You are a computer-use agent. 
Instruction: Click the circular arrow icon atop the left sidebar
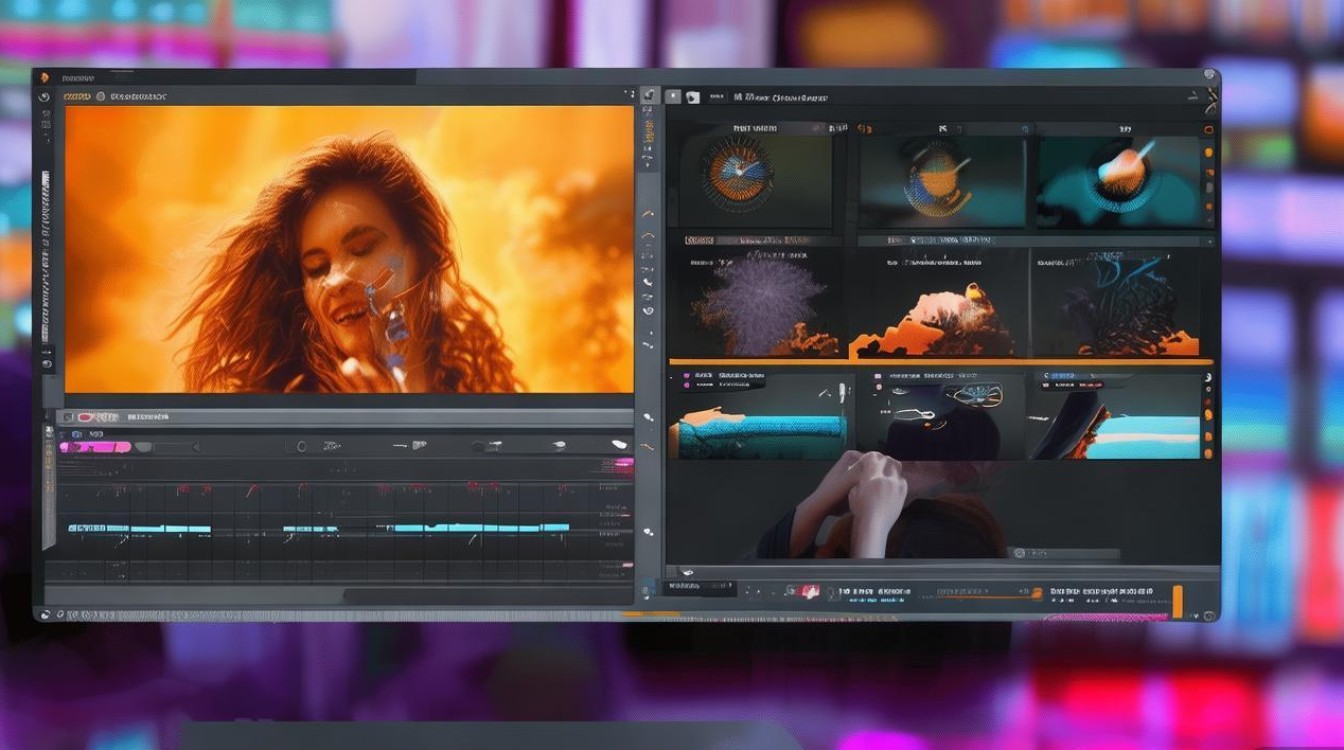pyautogui.click(x=44, y=97)
